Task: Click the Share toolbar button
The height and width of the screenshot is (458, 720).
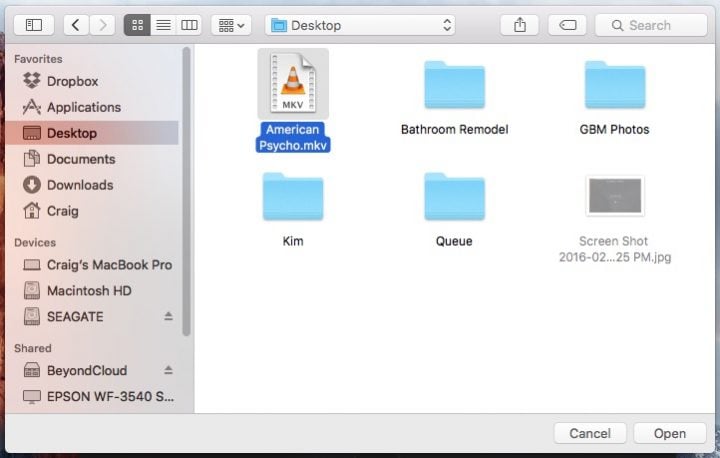Action: tap(519, 25)
